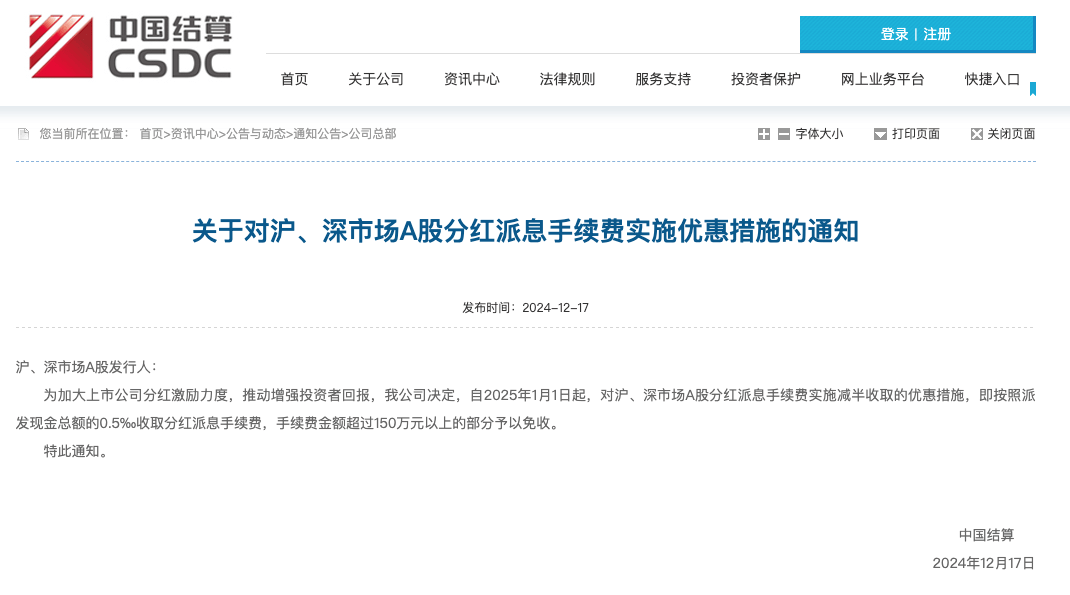The image size is (1070, 595).
Task: Open the 法律规则 menu item
Action: point(567,79)
